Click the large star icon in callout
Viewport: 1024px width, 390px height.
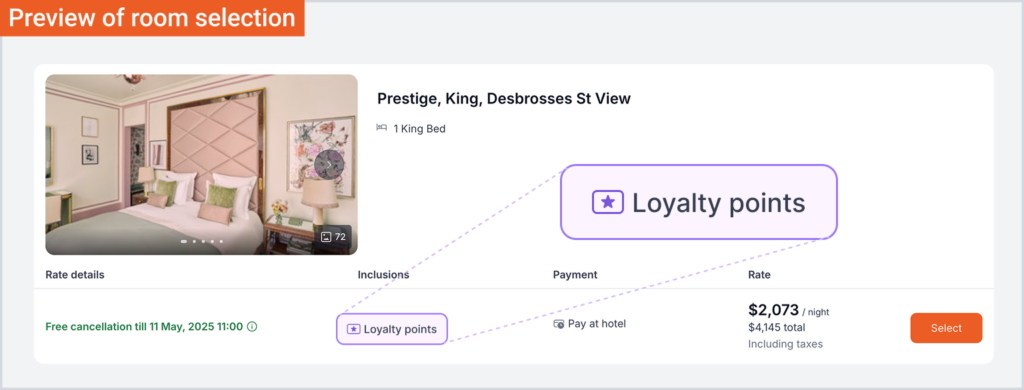[x=608, y=202]
